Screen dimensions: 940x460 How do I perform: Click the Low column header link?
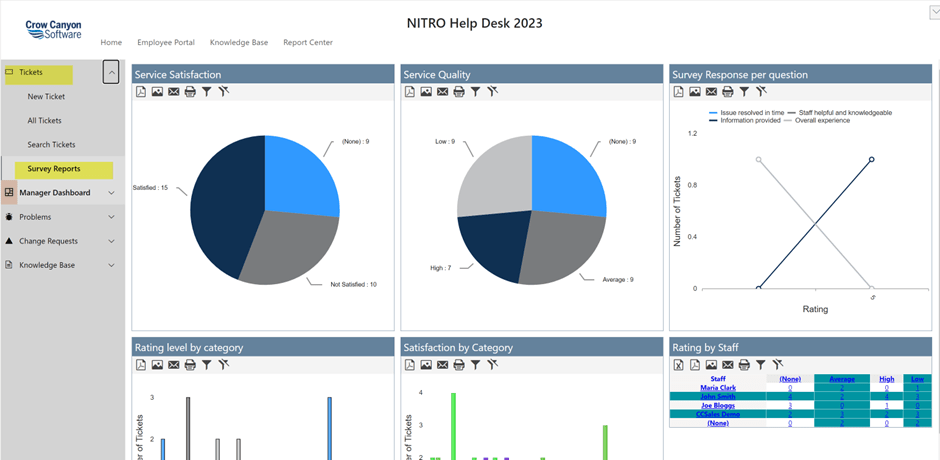pos(918,379)
